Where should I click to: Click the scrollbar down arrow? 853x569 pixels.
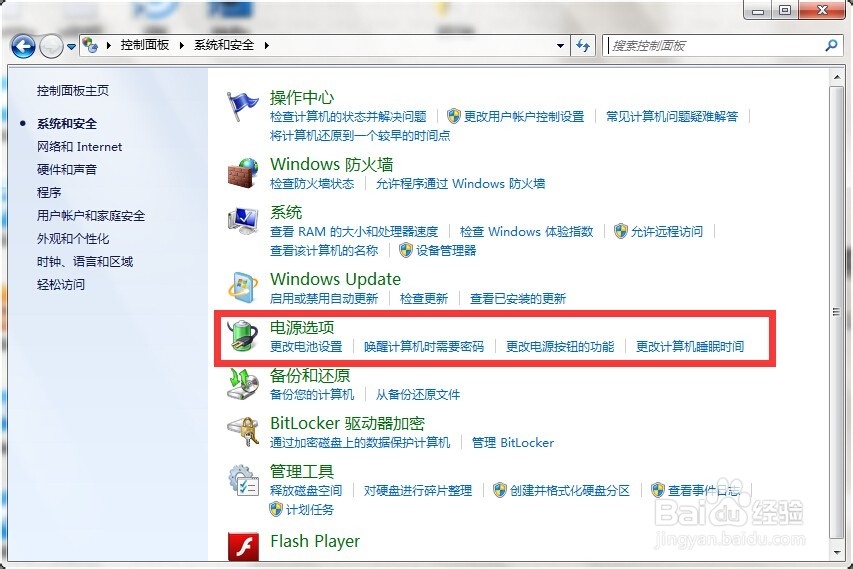click(837, 553)
